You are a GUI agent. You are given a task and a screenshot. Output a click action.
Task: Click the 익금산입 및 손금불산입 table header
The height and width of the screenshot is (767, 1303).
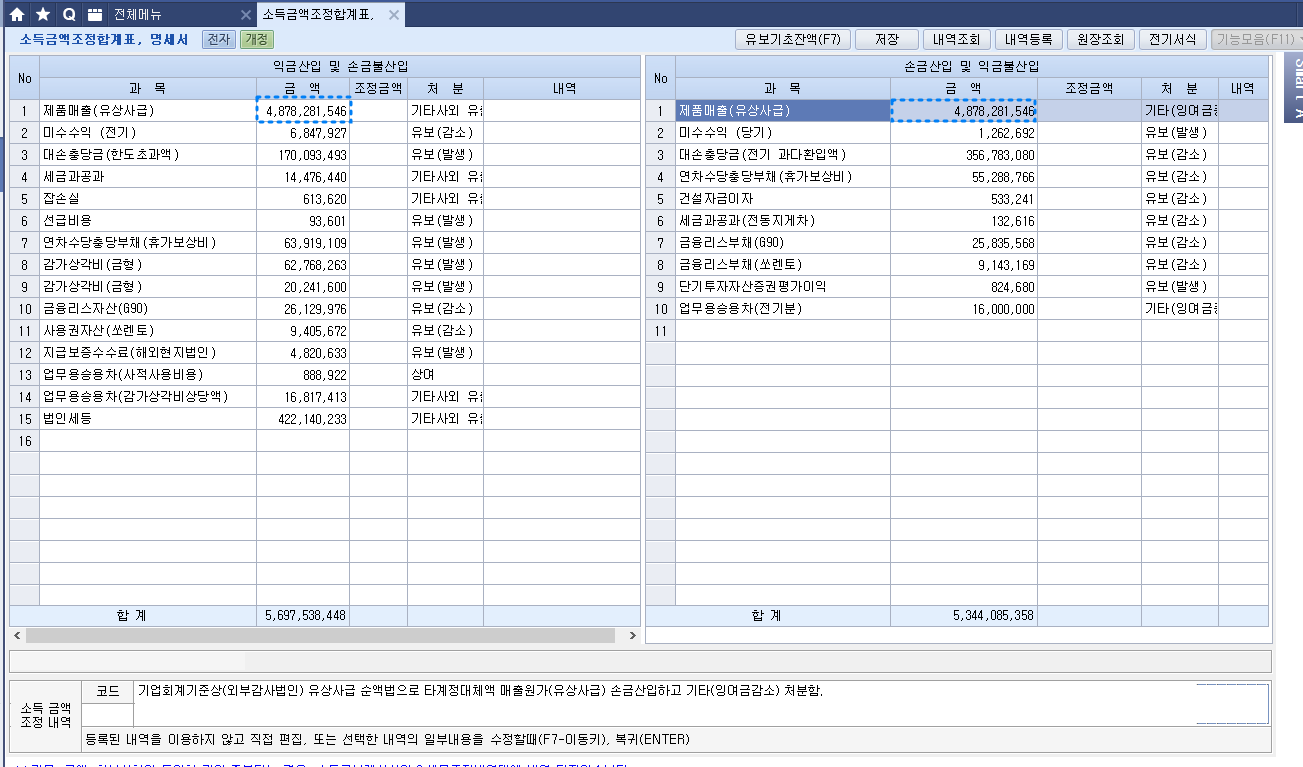coord(340,66)
